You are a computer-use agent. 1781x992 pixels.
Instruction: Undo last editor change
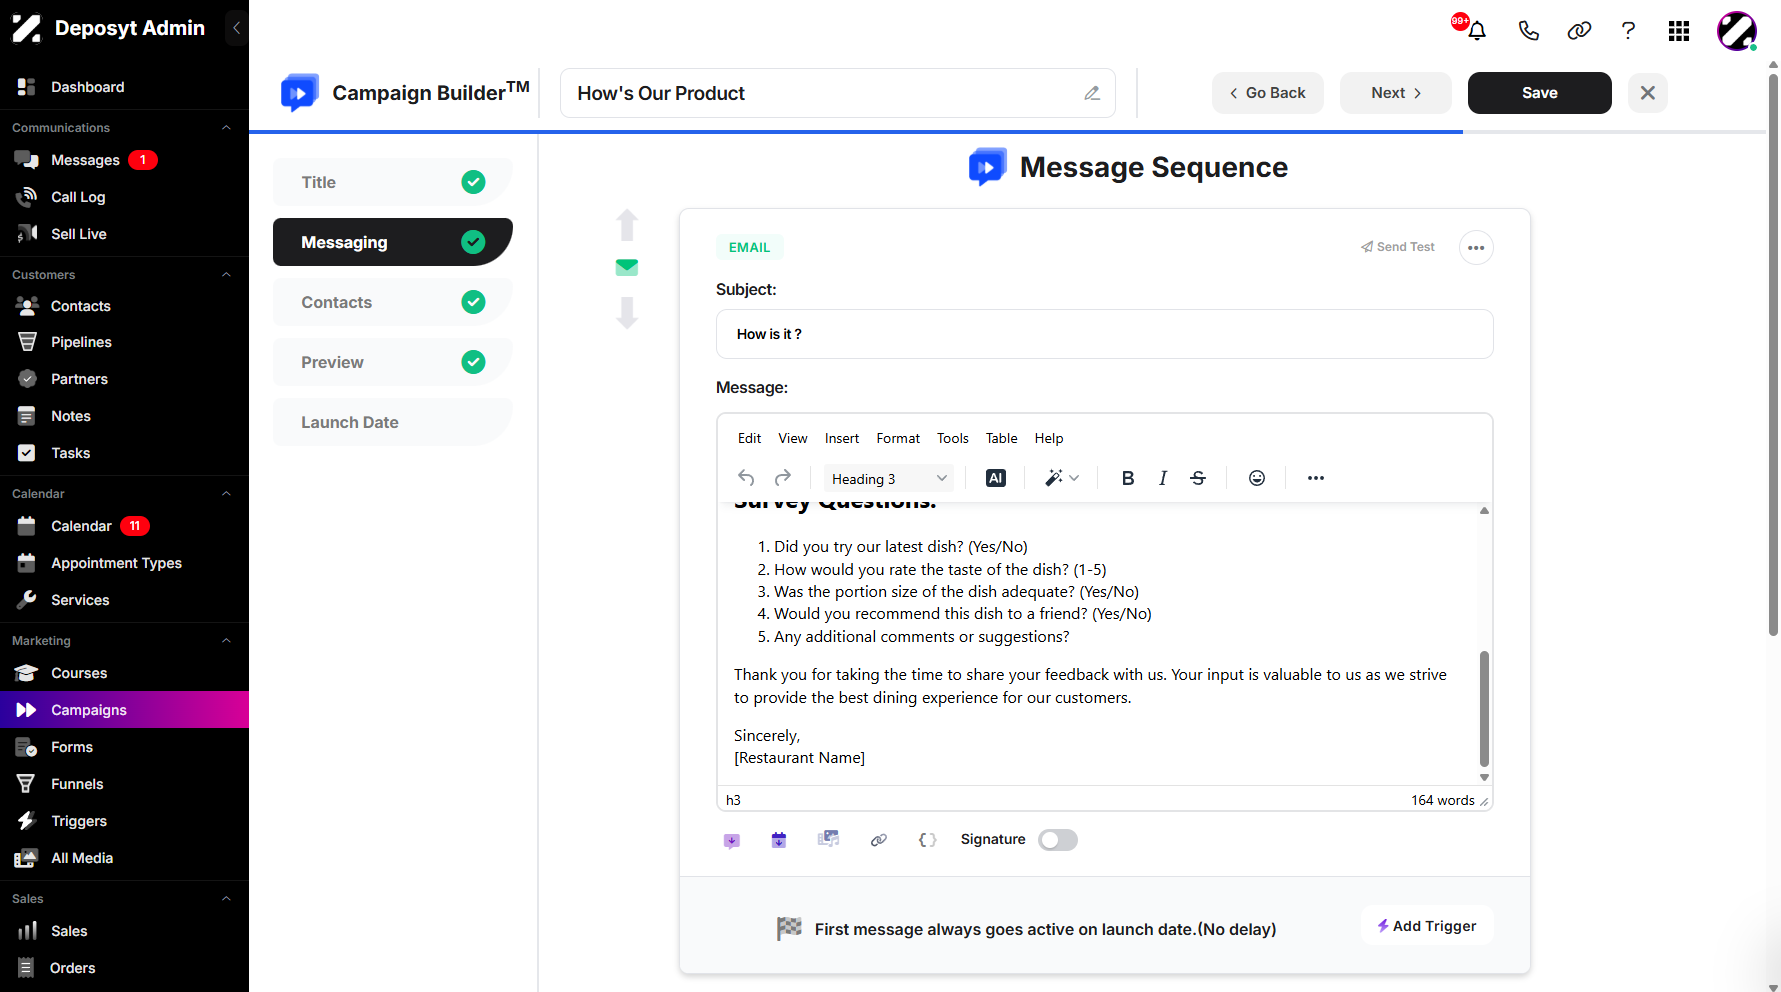(746, 478)
